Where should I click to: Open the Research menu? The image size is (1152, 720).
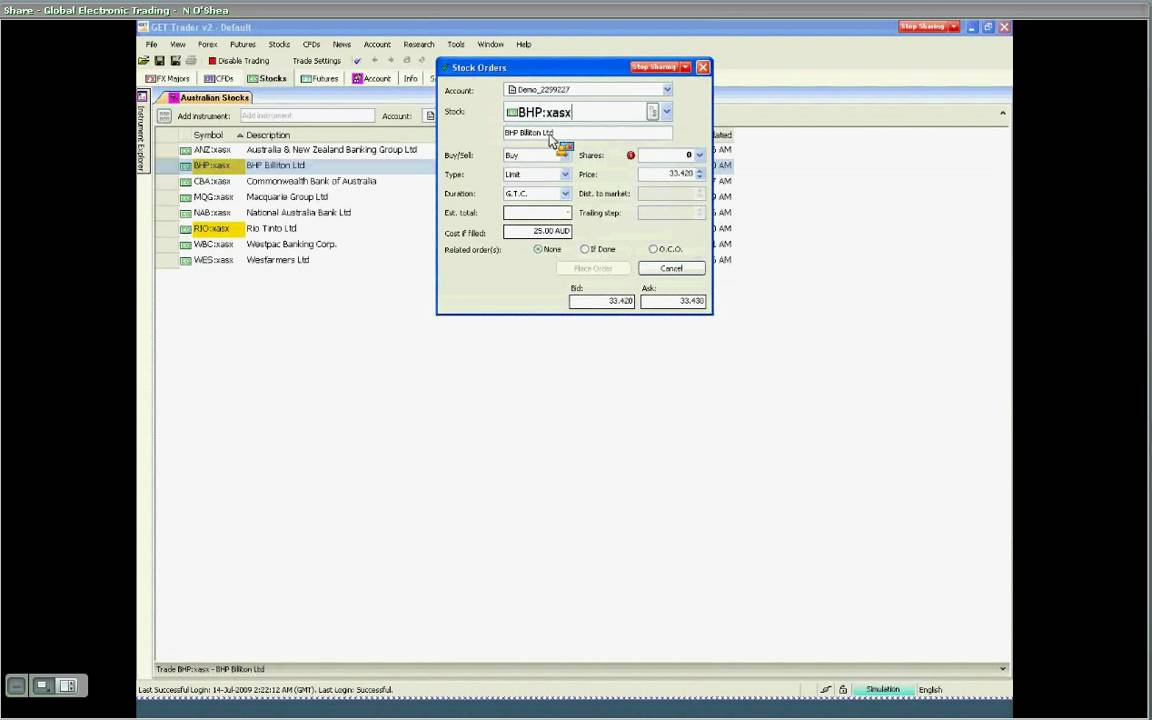(x=419, y=44)
